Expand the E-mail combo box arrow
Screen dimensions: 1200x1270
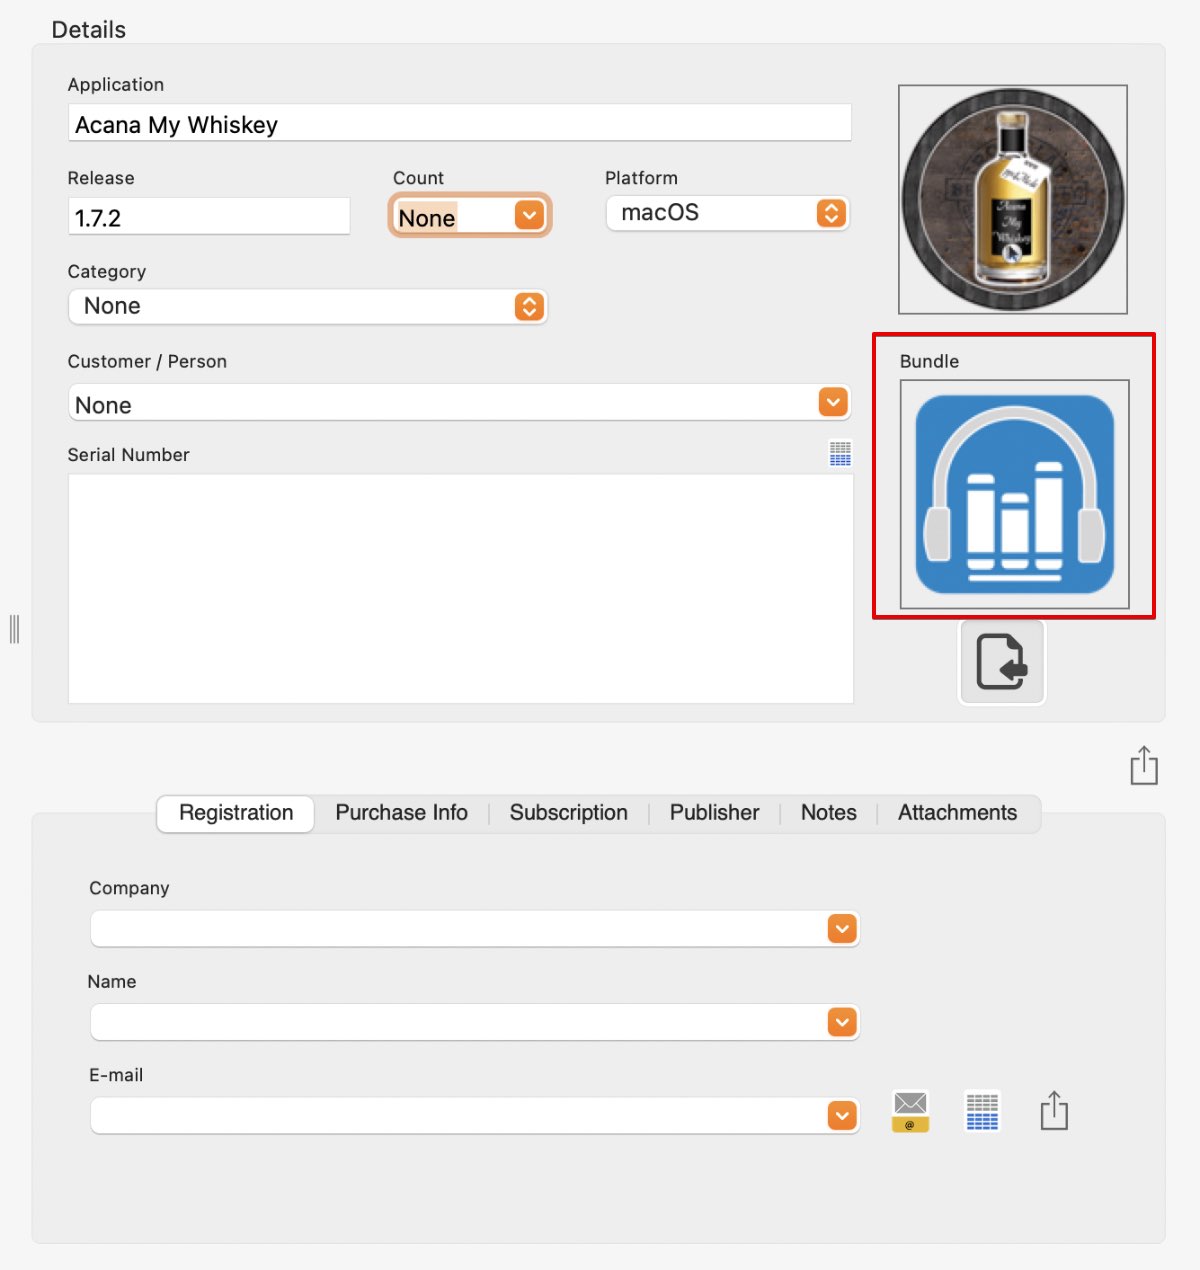point(842,1116)
